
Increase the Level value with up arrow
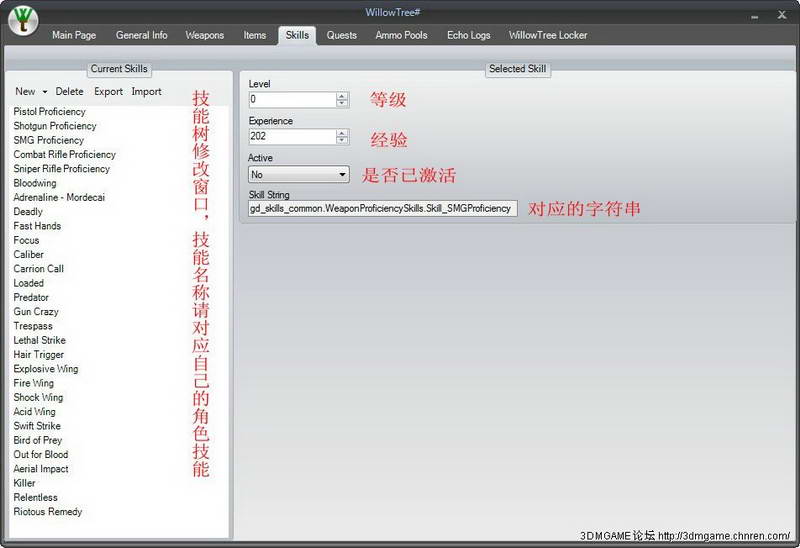click(x=342, y=96)
